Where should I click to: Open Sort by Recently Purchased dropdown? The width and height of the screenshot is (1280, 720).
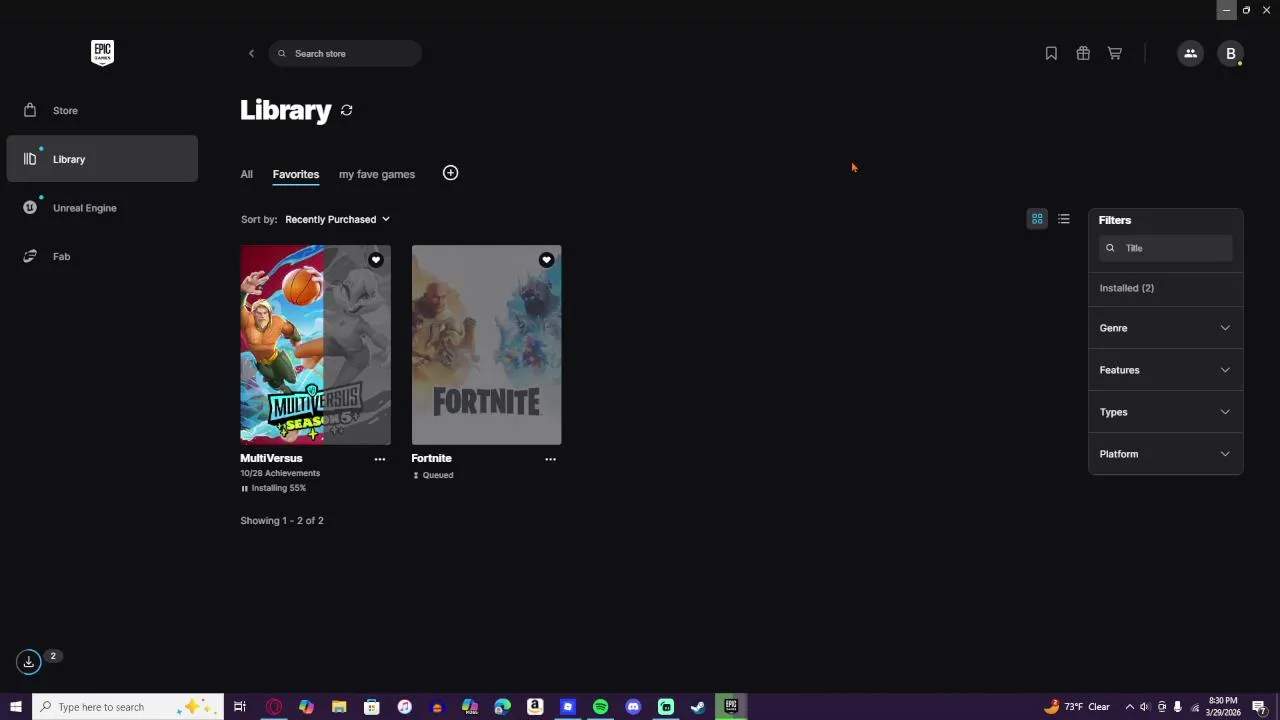337,219
